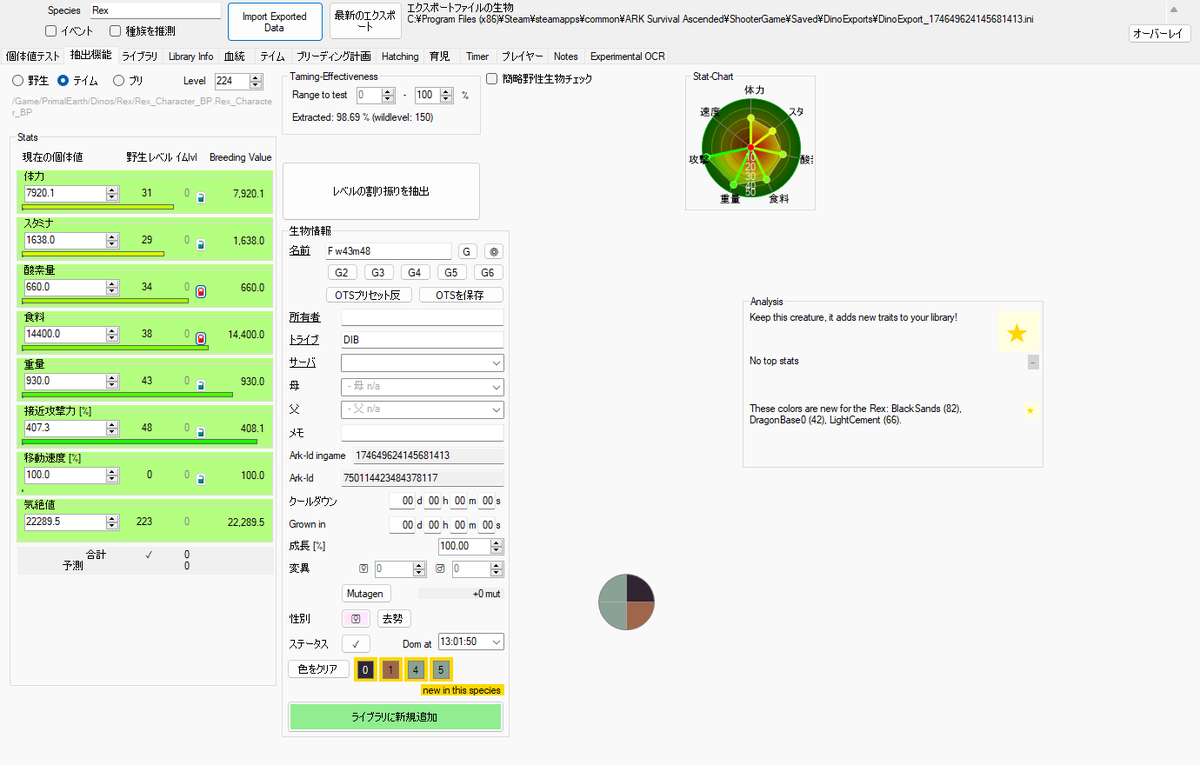Toggle the lock icon for 接近攻撃力 stat
The image size is (1200, 765).
(200, 432)
